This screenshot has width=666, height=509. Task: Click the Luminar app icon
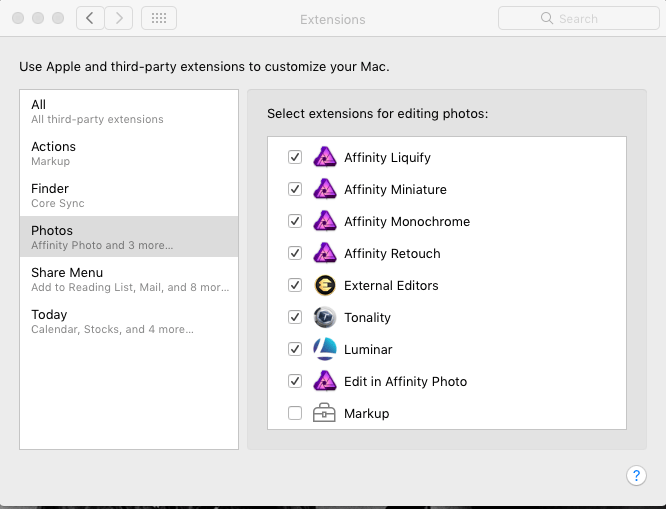tap(324, 349)
